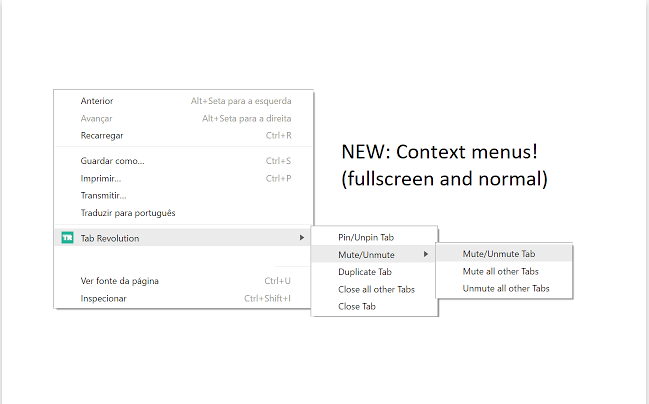Viewport: 649px width, 404px height.
Task: Select the Mute/Unmute submenu entry
Action: point(374,254)
